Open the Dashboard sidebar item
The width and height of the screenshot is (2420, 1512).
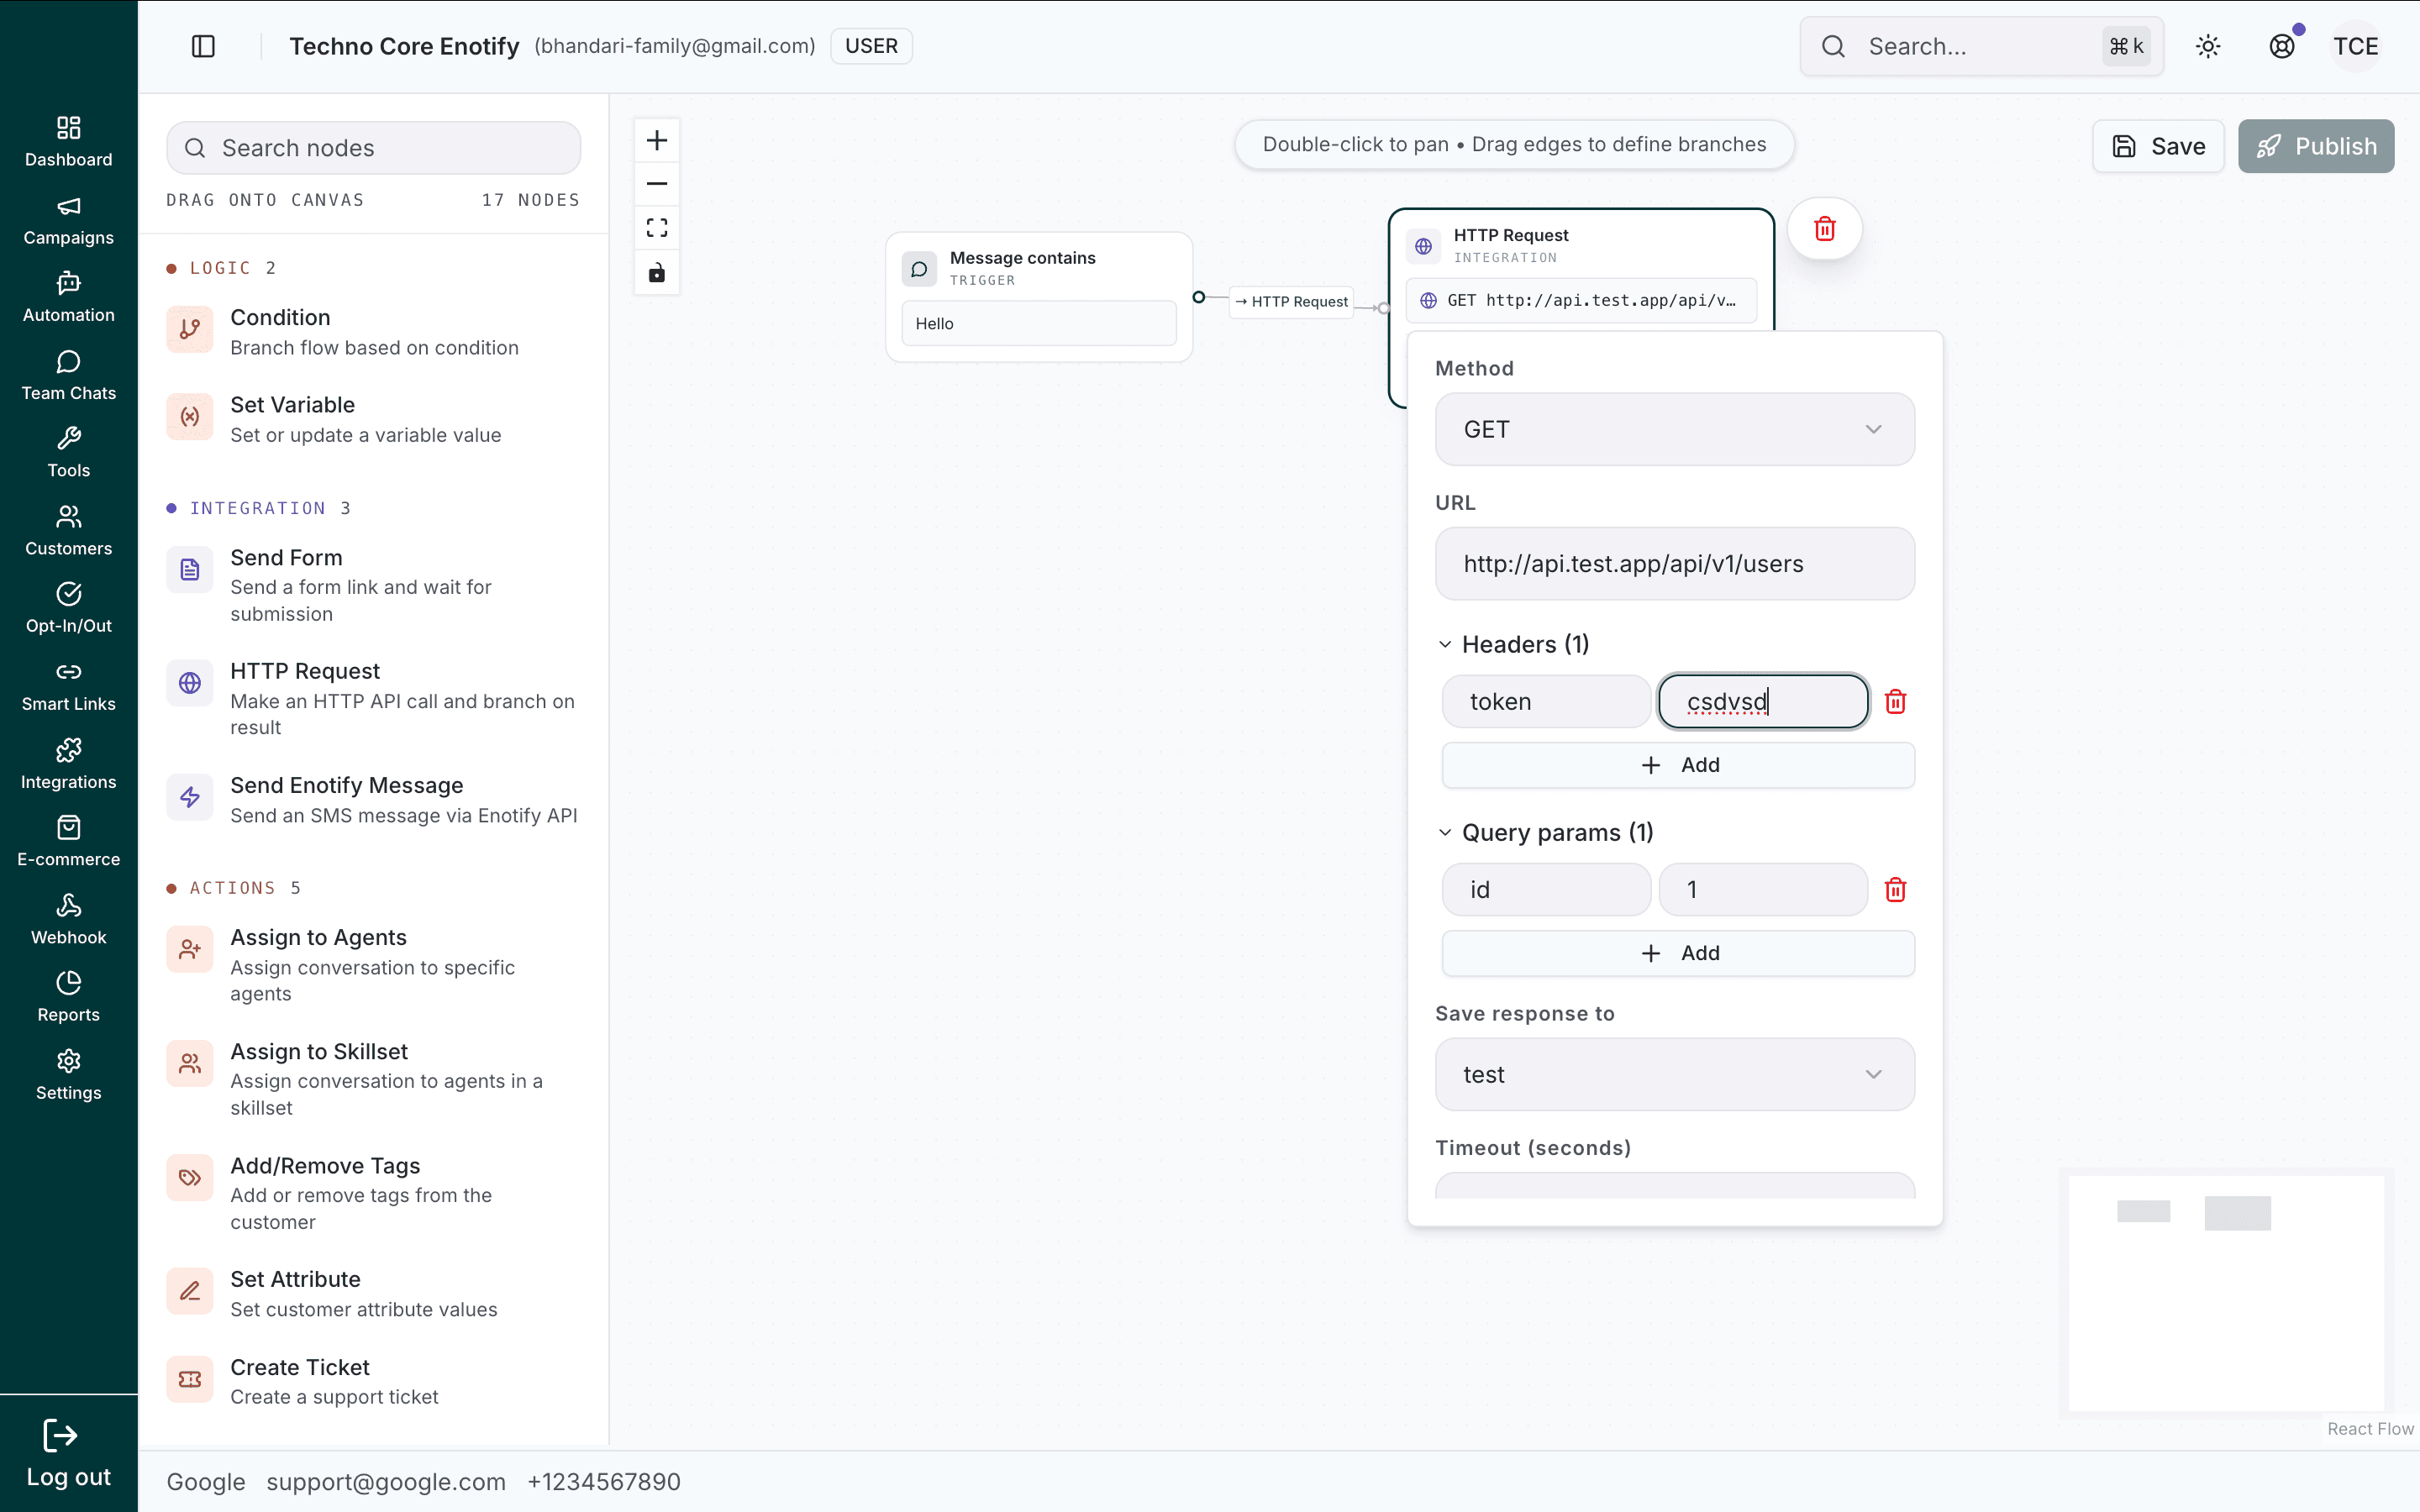[68, 141]
